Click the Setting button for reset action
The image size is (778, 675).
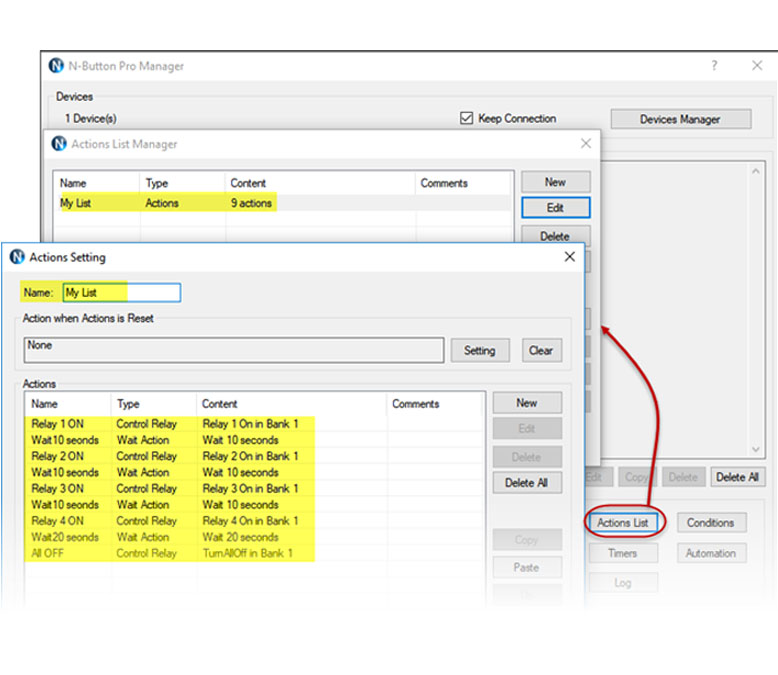pos(480,350)
